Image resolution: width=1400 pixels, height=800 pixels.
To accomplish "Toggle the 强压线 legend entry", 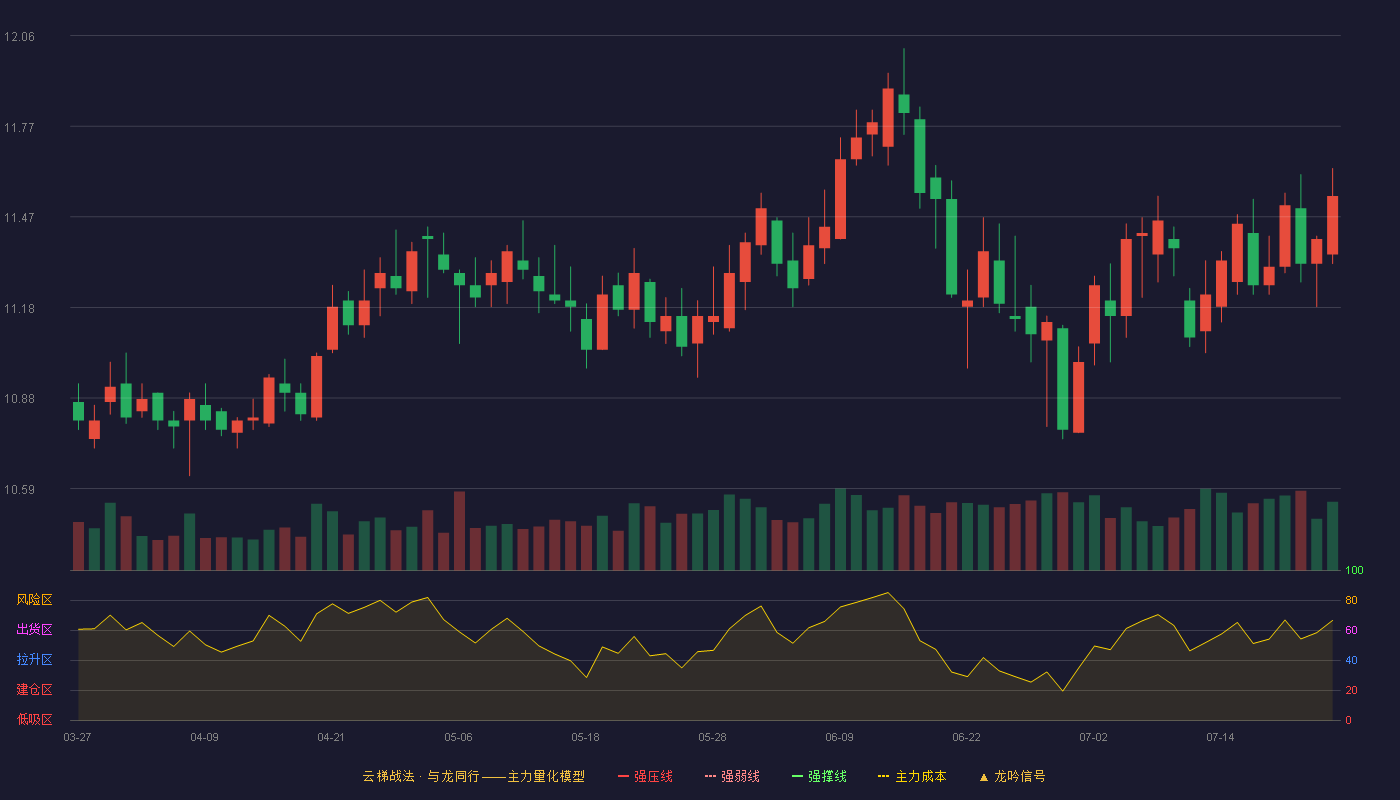I will (645, 776).
